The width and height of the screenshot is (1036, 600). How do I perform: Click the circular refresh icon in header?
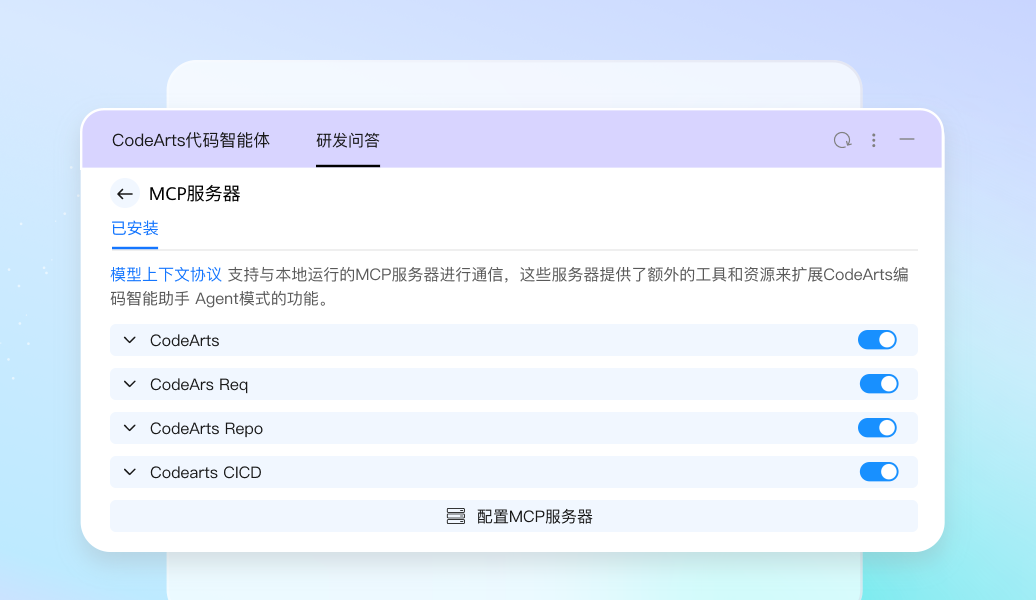coord(842,140)
